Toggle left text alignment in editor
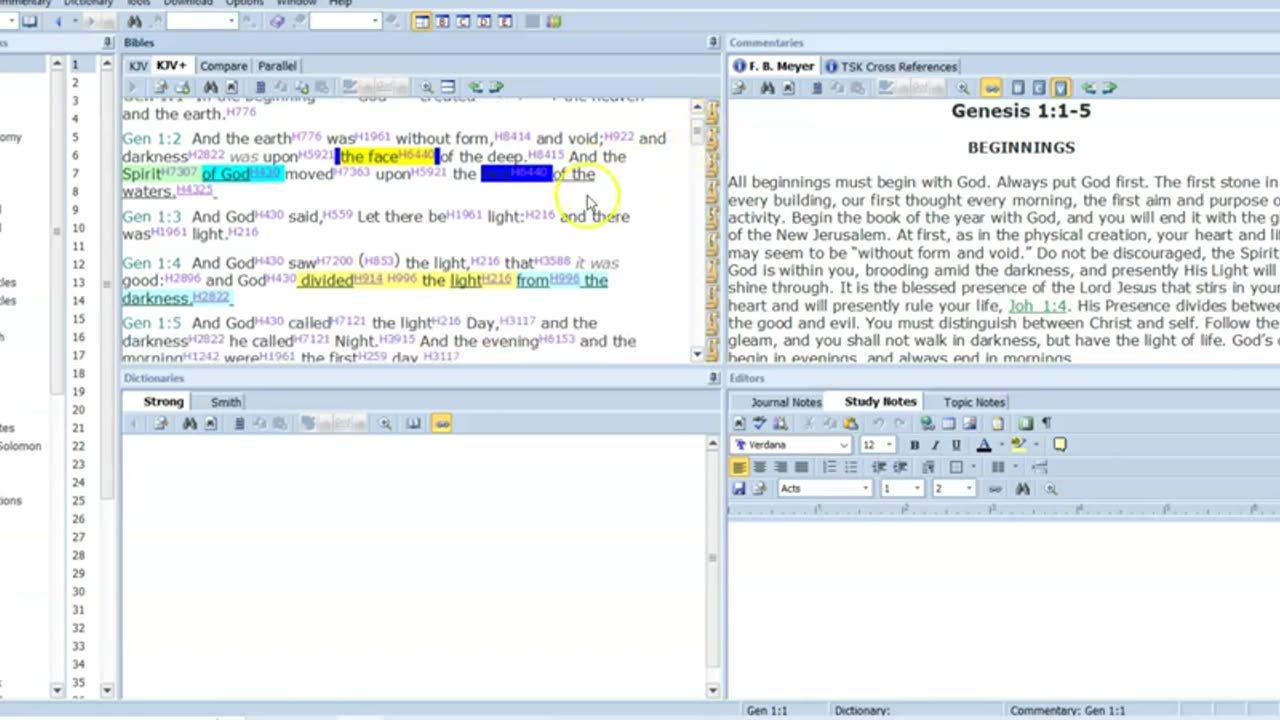 pyautogui.click(x=739, y=467)
